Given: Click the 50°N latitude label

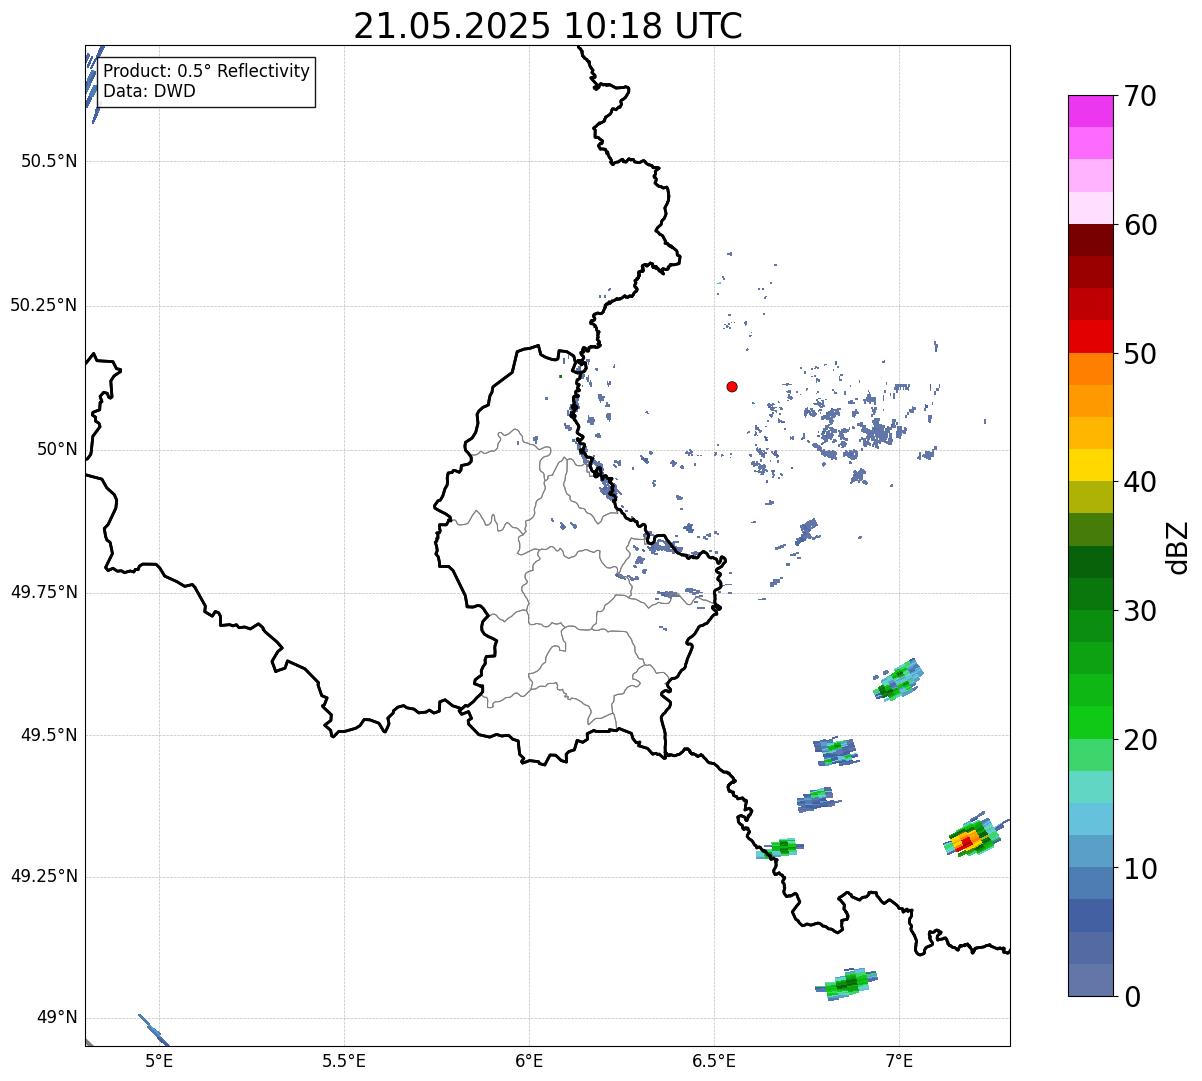Looking at the screenshot, I should point(57,449).
